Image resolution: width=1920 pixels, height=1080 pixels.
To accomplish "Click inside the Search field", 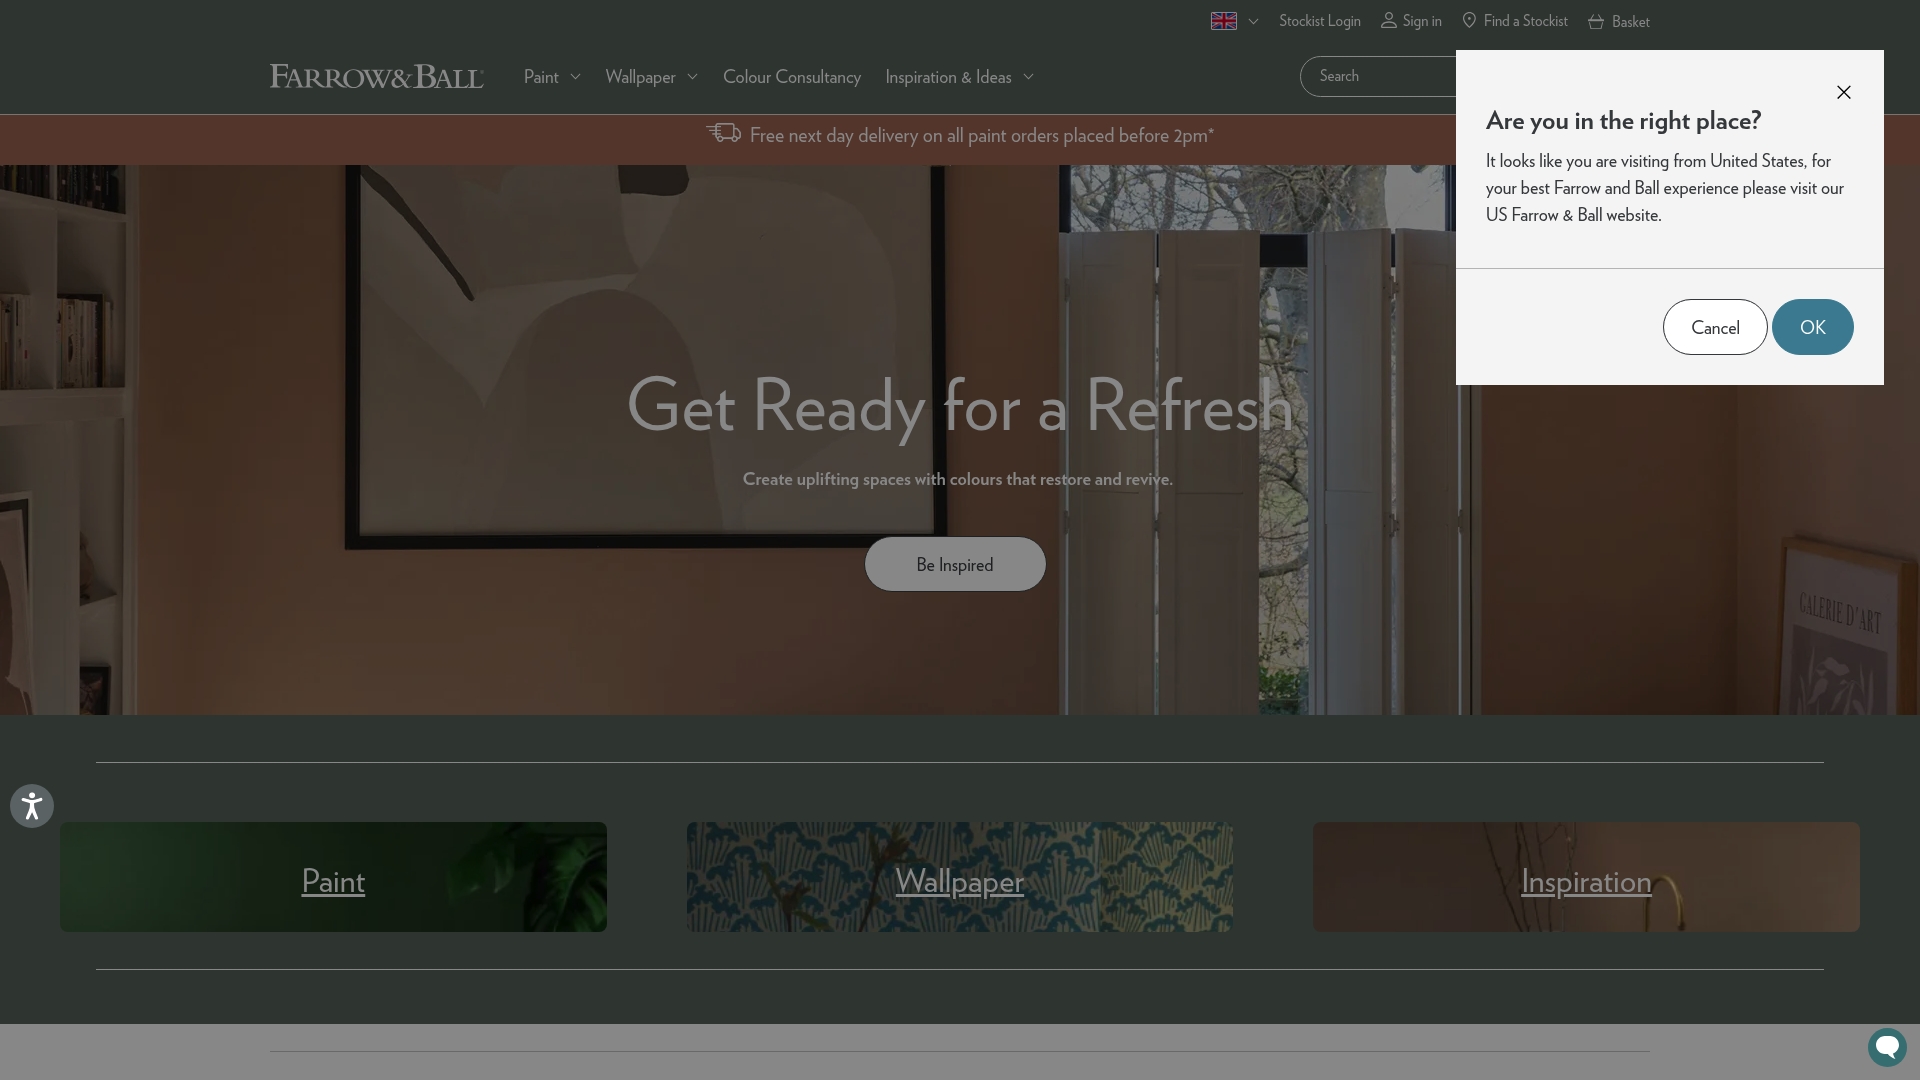I will point(1380,76).
